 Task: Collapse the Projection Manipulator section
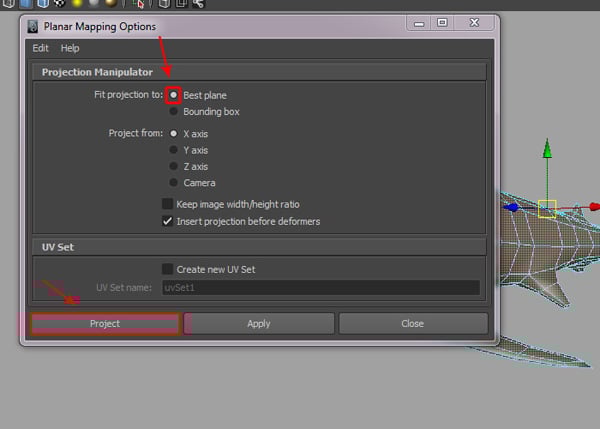(x=96, y=72)
